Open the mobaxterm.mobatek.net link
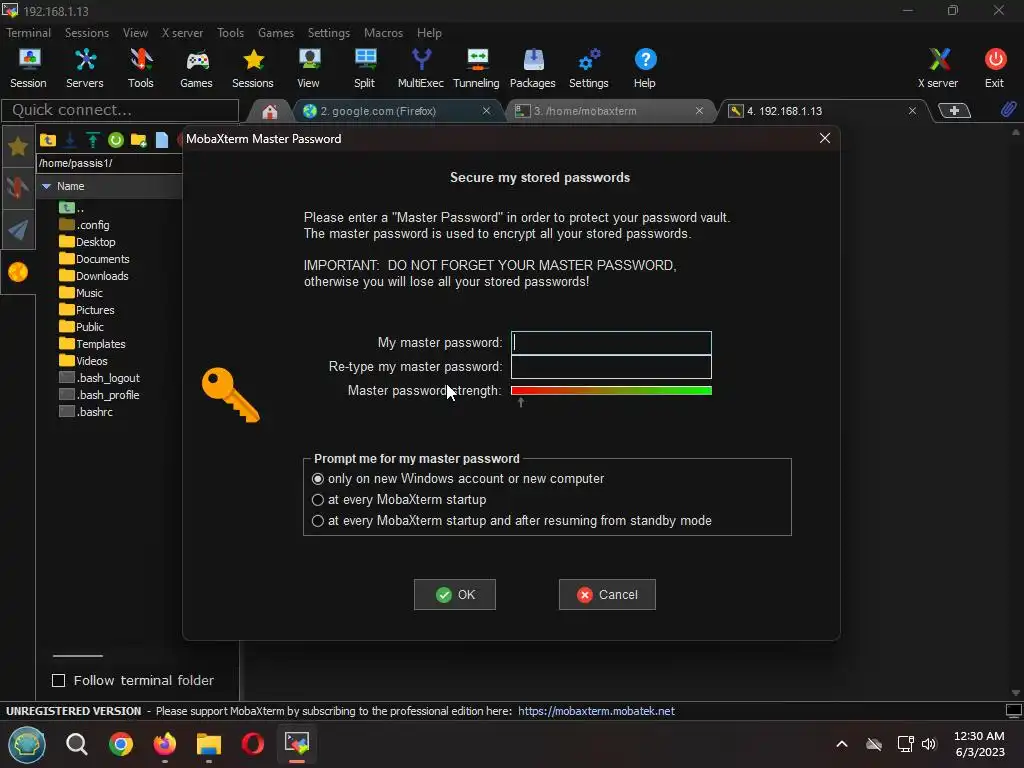The image size is (1024, 768). pos(596,711)
